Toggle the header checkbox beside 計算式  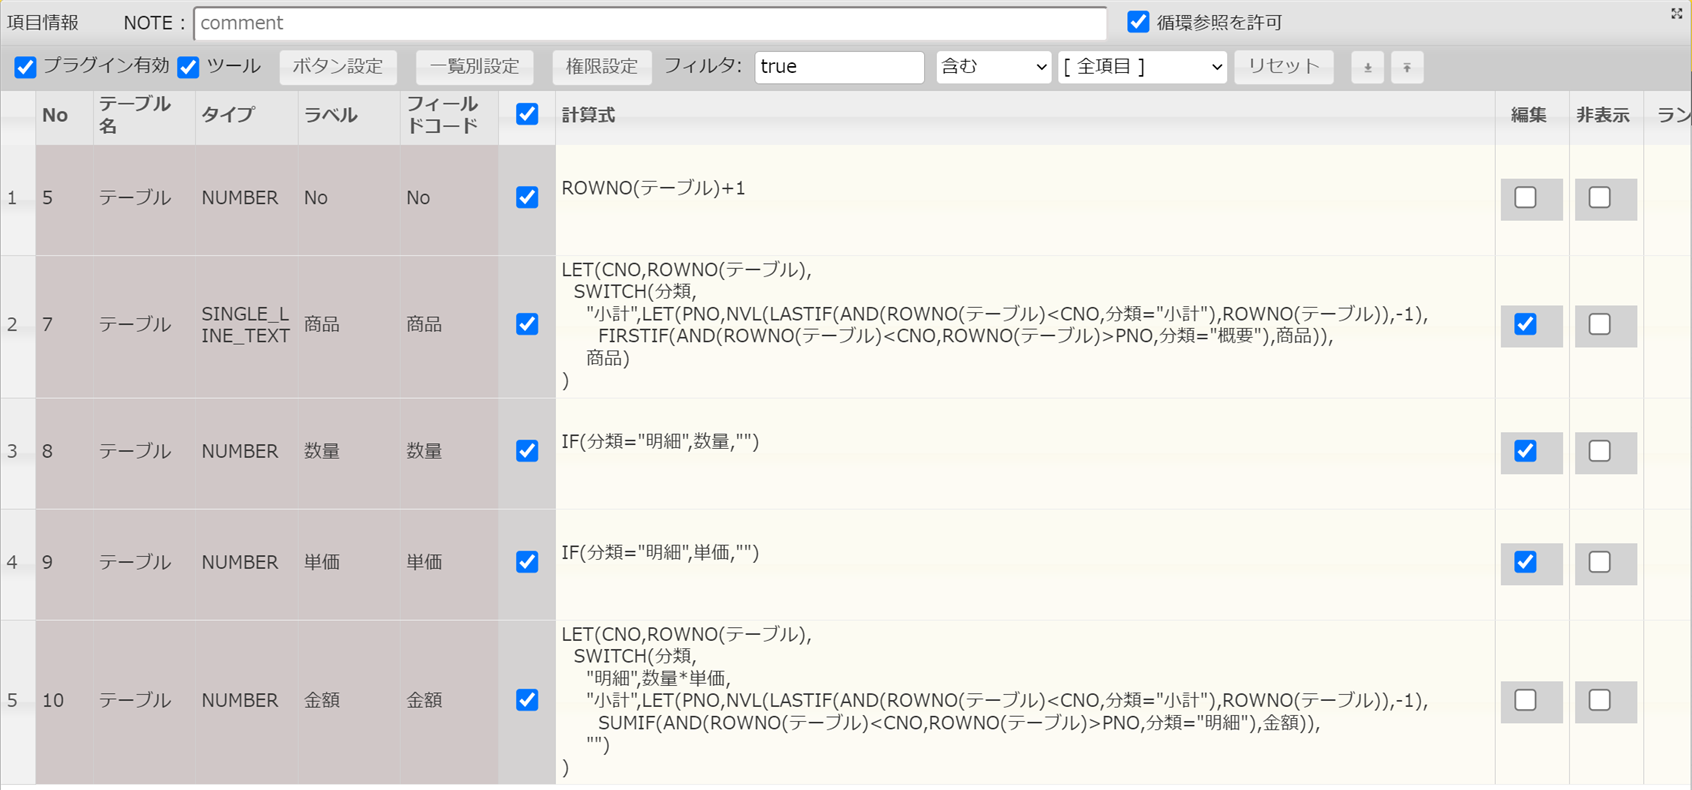point(527,114)
